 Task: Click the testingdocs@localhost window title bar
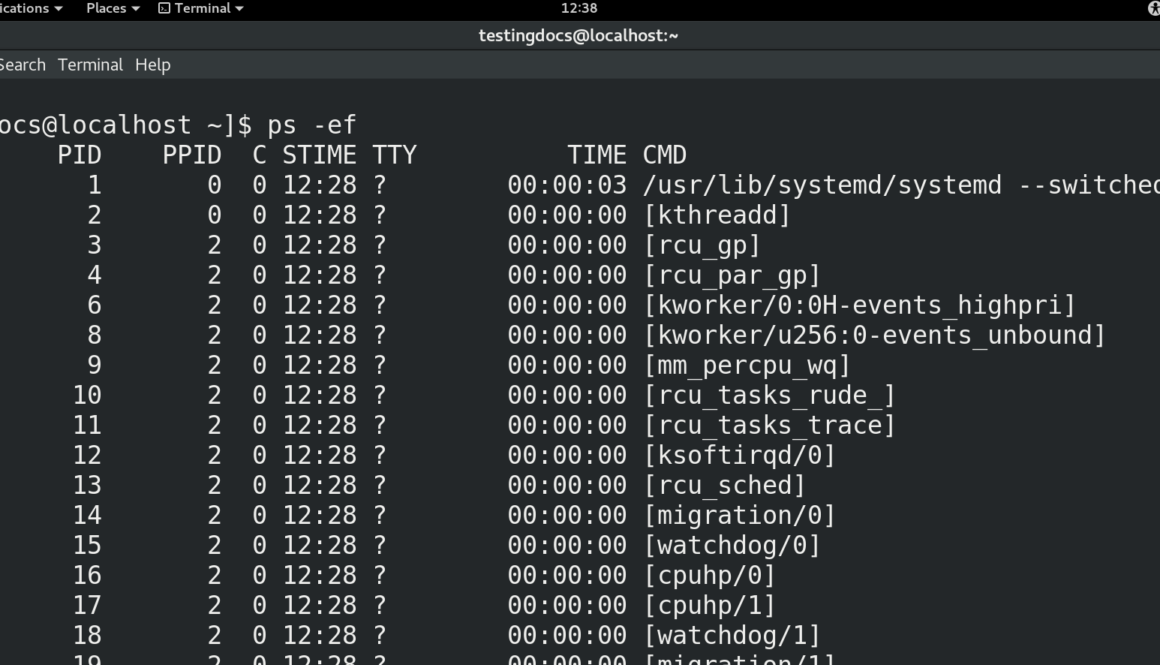580,35
